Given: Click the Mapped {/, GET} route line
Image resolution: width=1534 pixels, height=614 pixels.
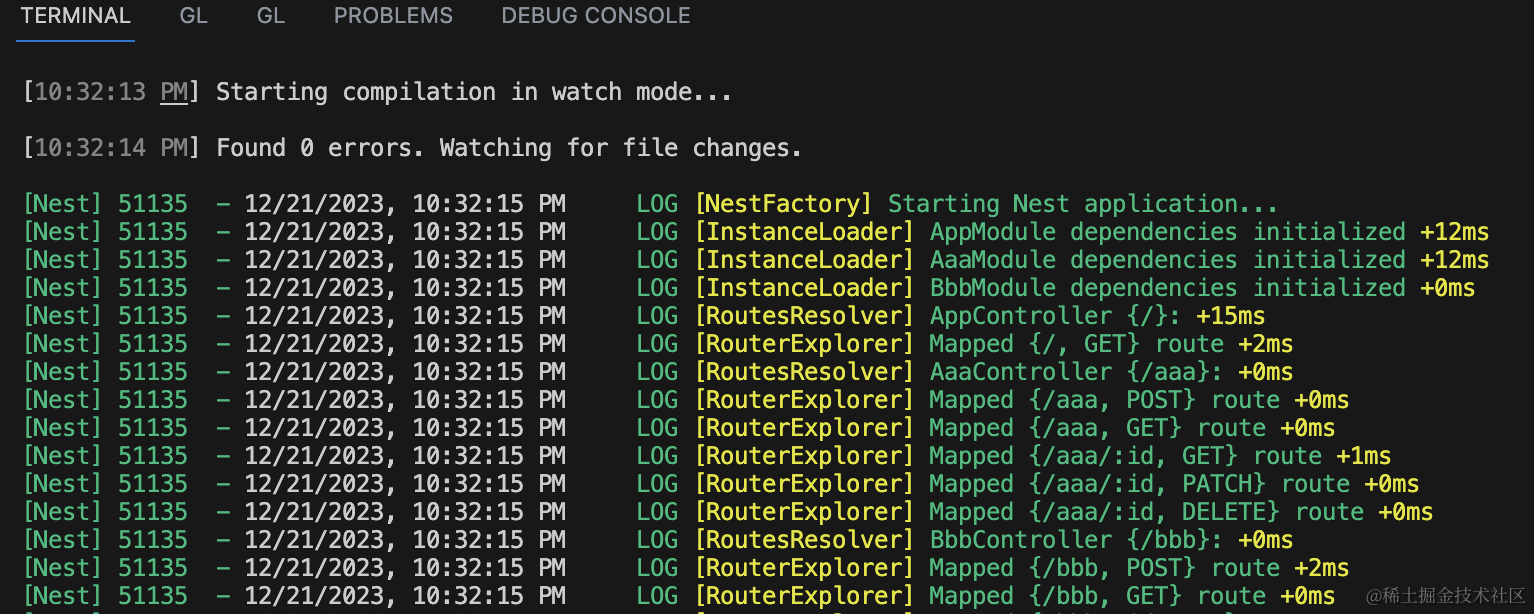Looking at the screenshot, I should tap(1075, 344).
